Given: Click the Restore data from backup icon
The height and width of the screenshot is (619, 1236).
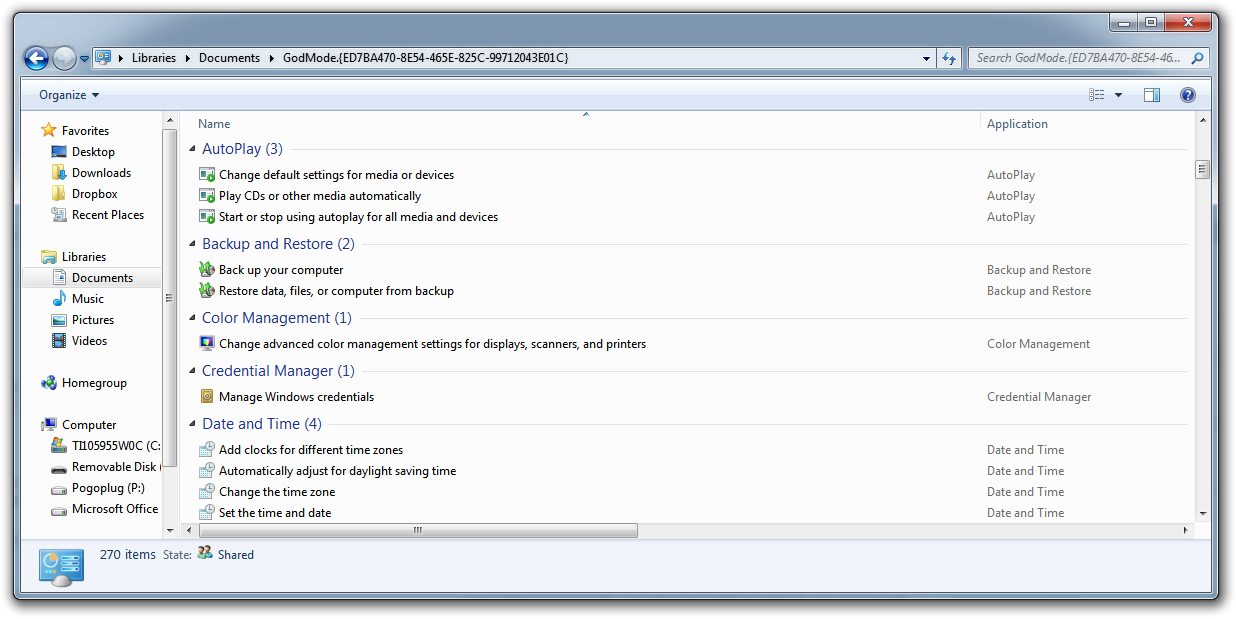Looking at the screenshot, I should [x=207, y=291].
